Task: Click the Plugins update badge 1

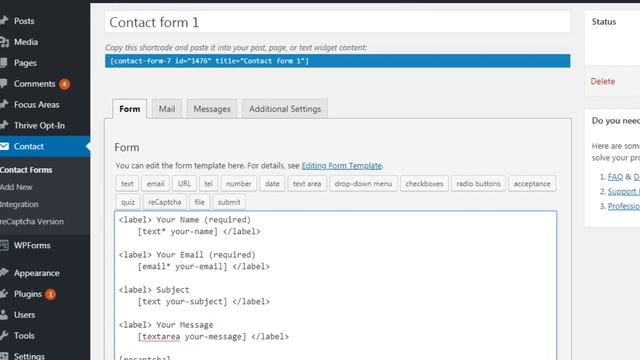Action: pyautogui.click(x=51, y=294)
